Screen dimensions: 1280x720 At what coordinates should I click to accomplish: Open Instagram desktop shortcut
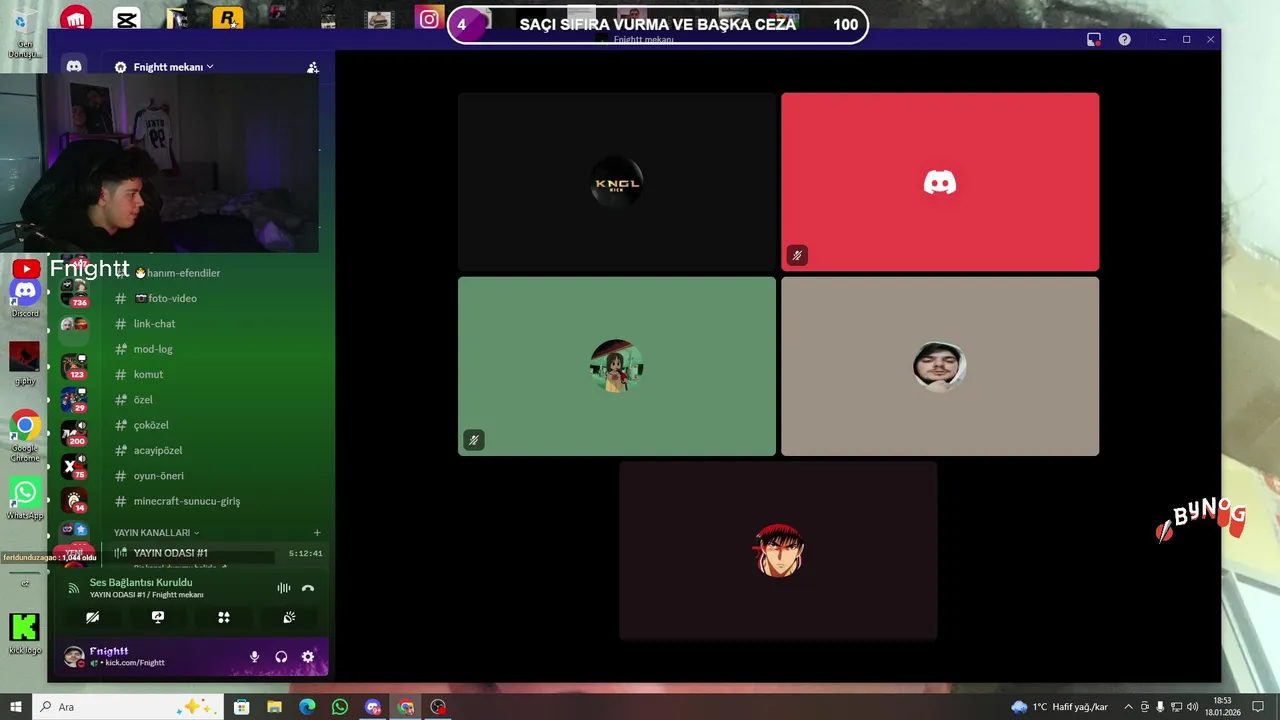click(430, 18)
